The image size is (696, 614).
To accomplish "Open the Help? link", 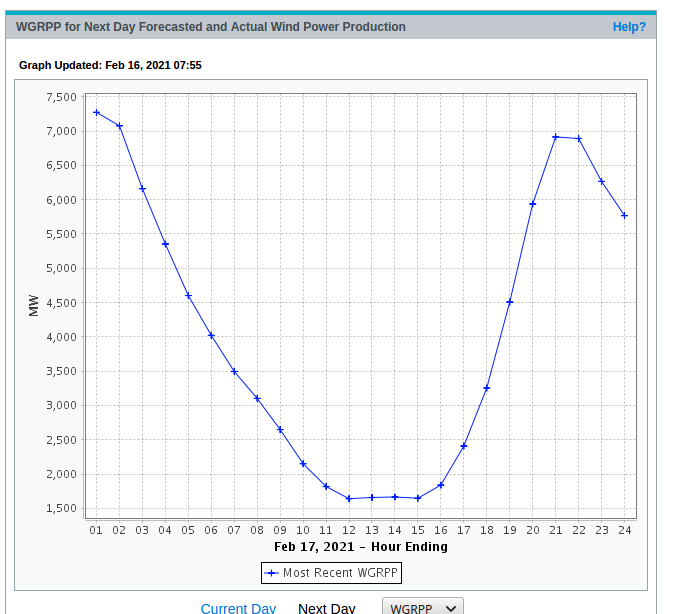I will click(x=629, y=27).
